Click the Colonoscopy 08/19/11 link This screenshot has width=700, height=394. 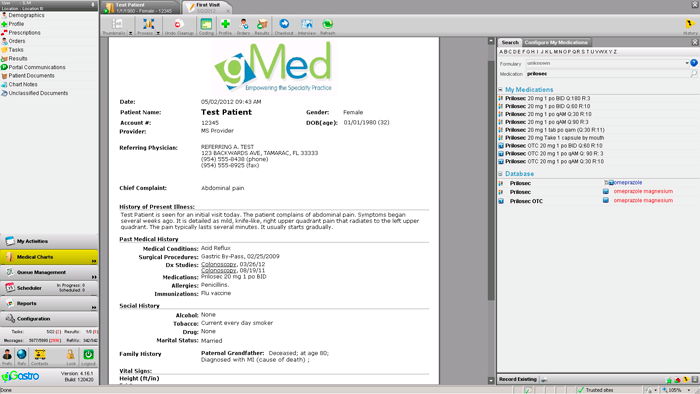[x=219, y=270]
